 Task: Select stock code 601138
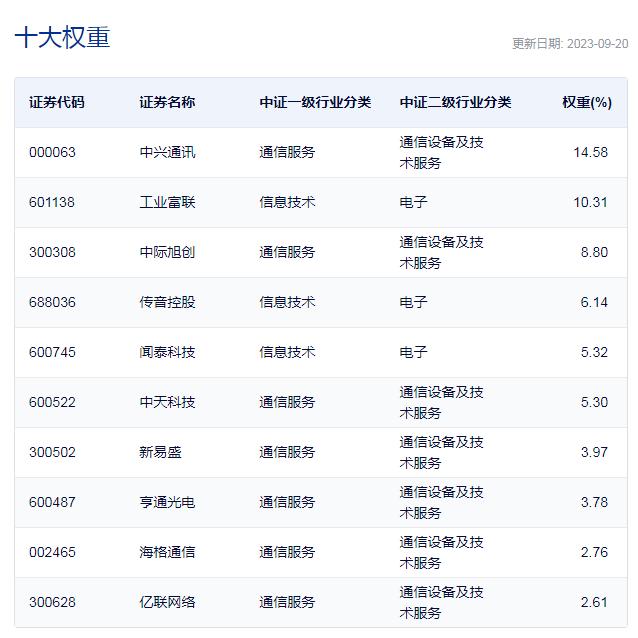point(52,202)
